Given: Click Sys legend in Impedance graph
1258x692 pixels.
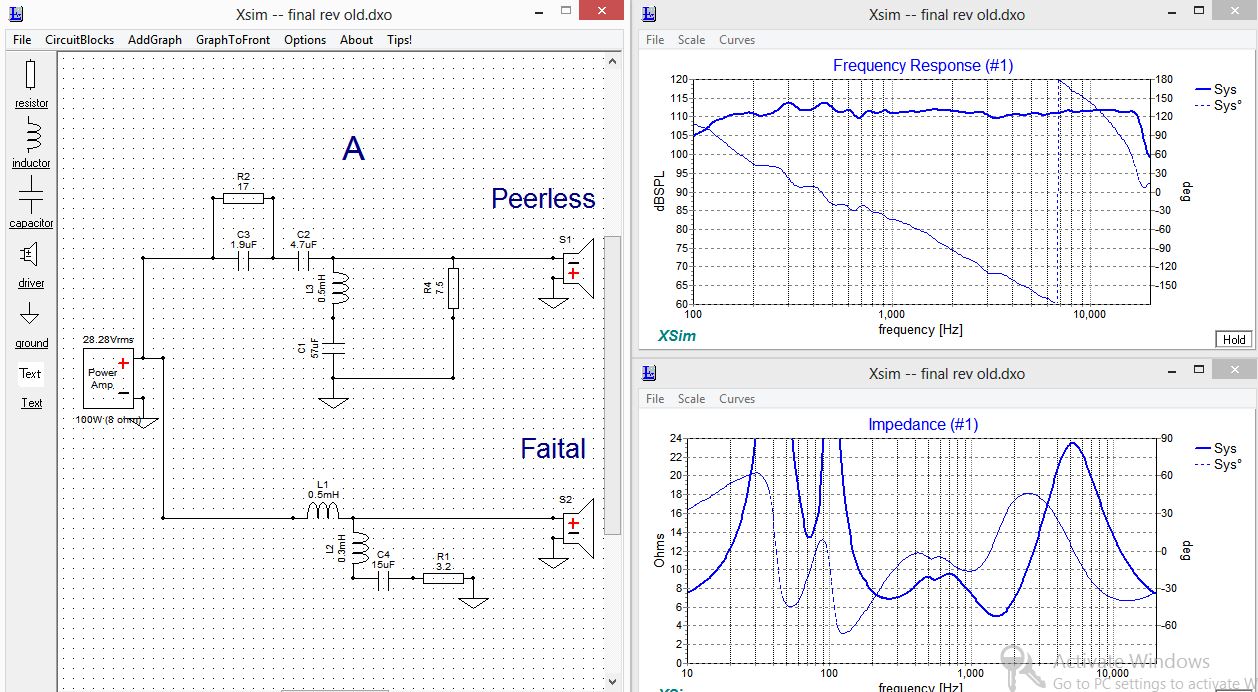Looking at the screenshot, I should (x=1217, y=449).
